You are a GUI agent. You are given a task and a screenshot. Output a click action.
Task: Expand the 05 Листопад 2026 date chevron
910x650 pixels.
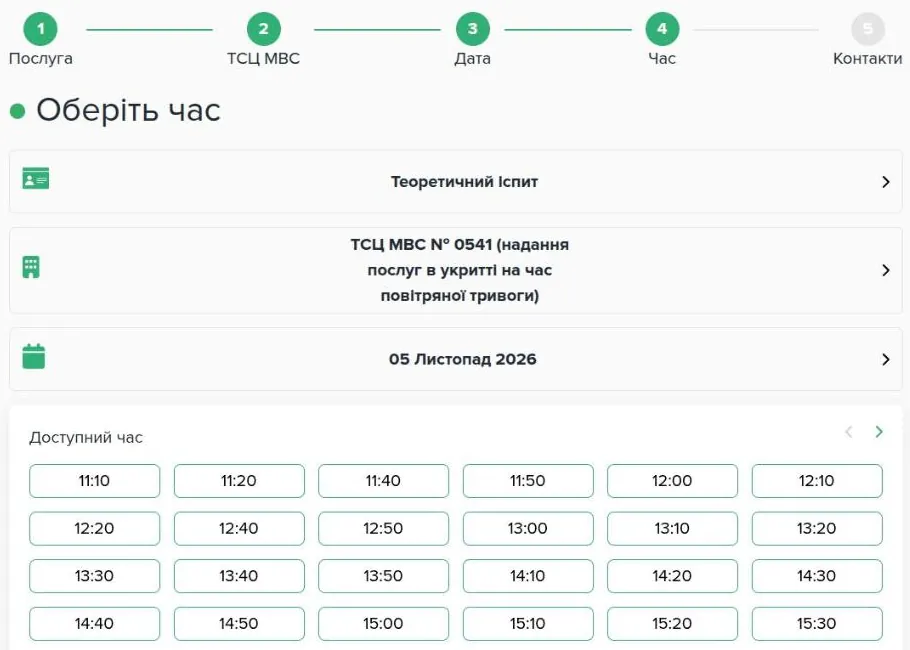coord(886,359)
